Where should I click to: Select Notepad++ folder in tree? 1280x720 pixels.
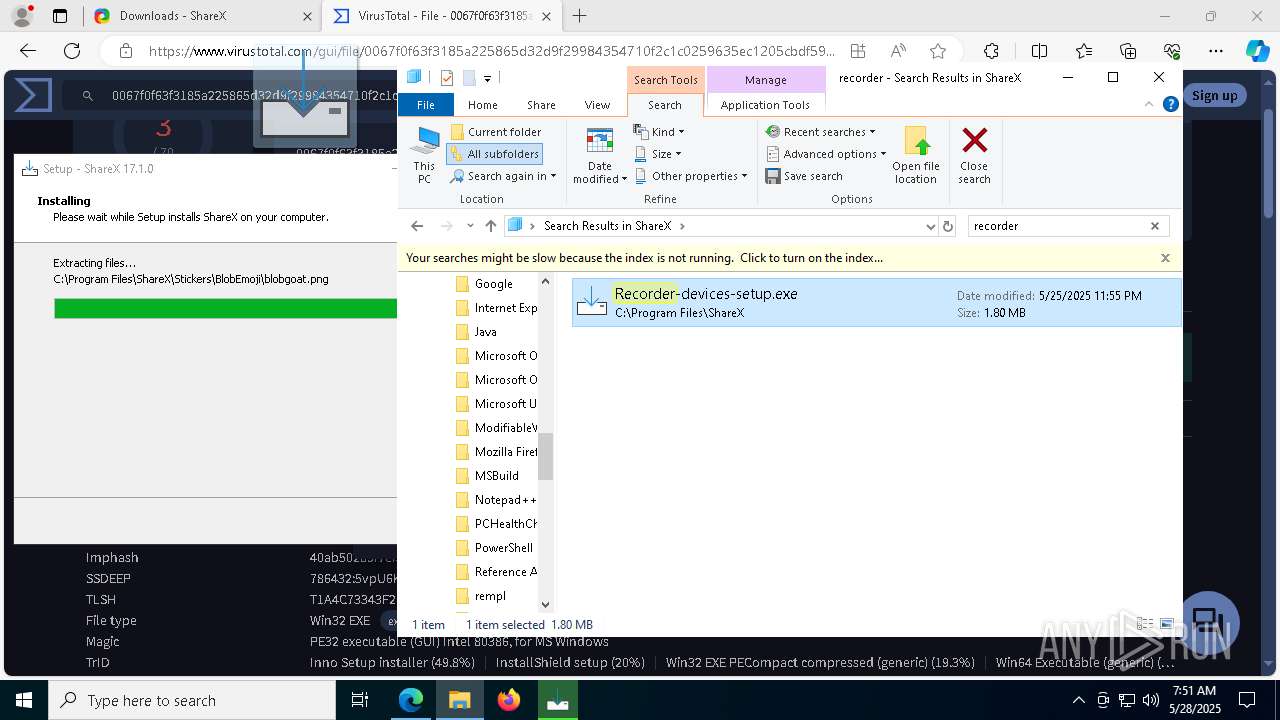coord(505,500)
